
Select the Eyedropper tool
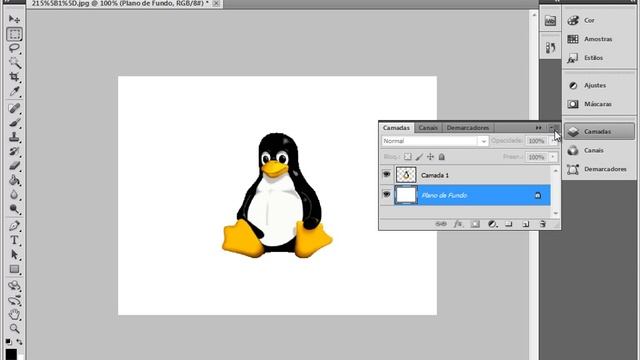(x=14, y=91)
